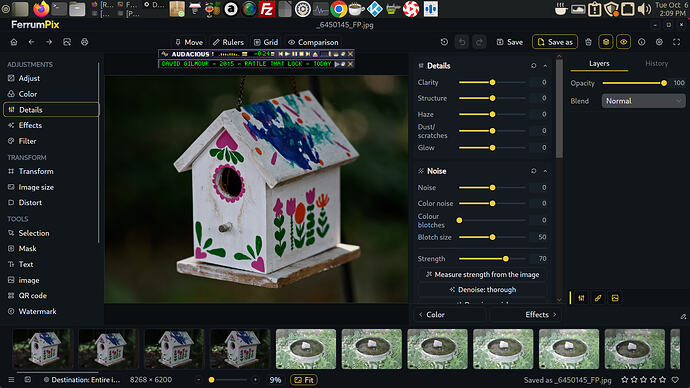The height and width of the screenshot is (388, 690).
Task: Open Destination: Entire image dropdown
Action: 82,380
